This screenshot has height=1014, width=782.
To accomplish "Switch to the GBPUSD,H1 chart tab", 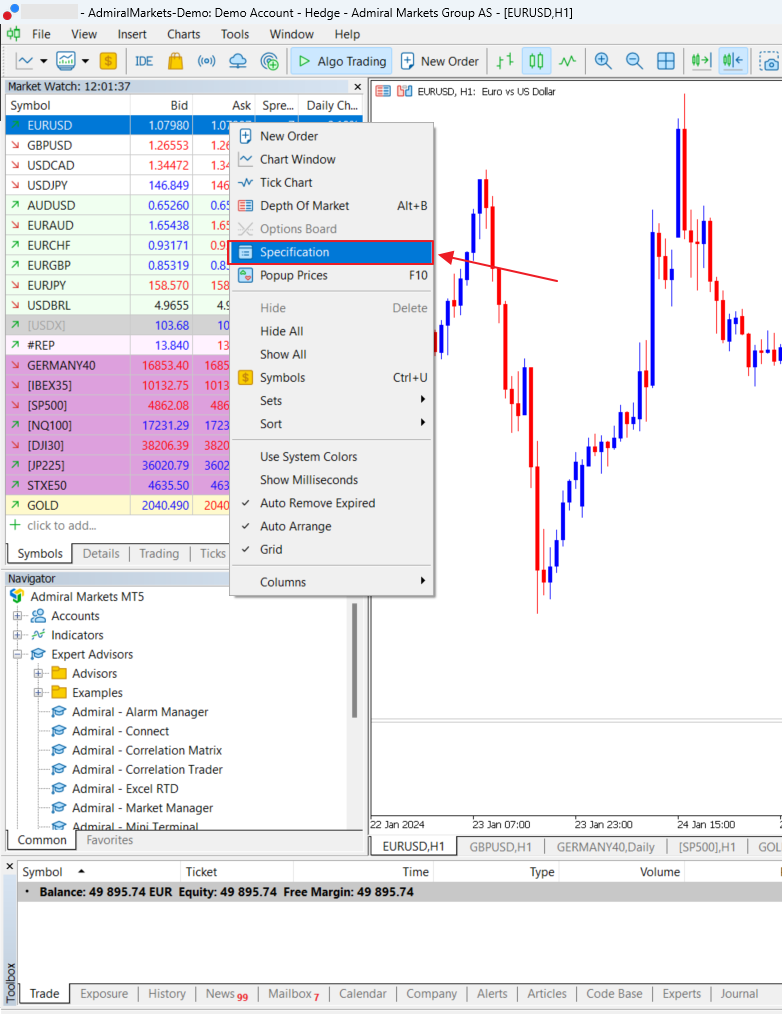I will click(x=501, y=847).
